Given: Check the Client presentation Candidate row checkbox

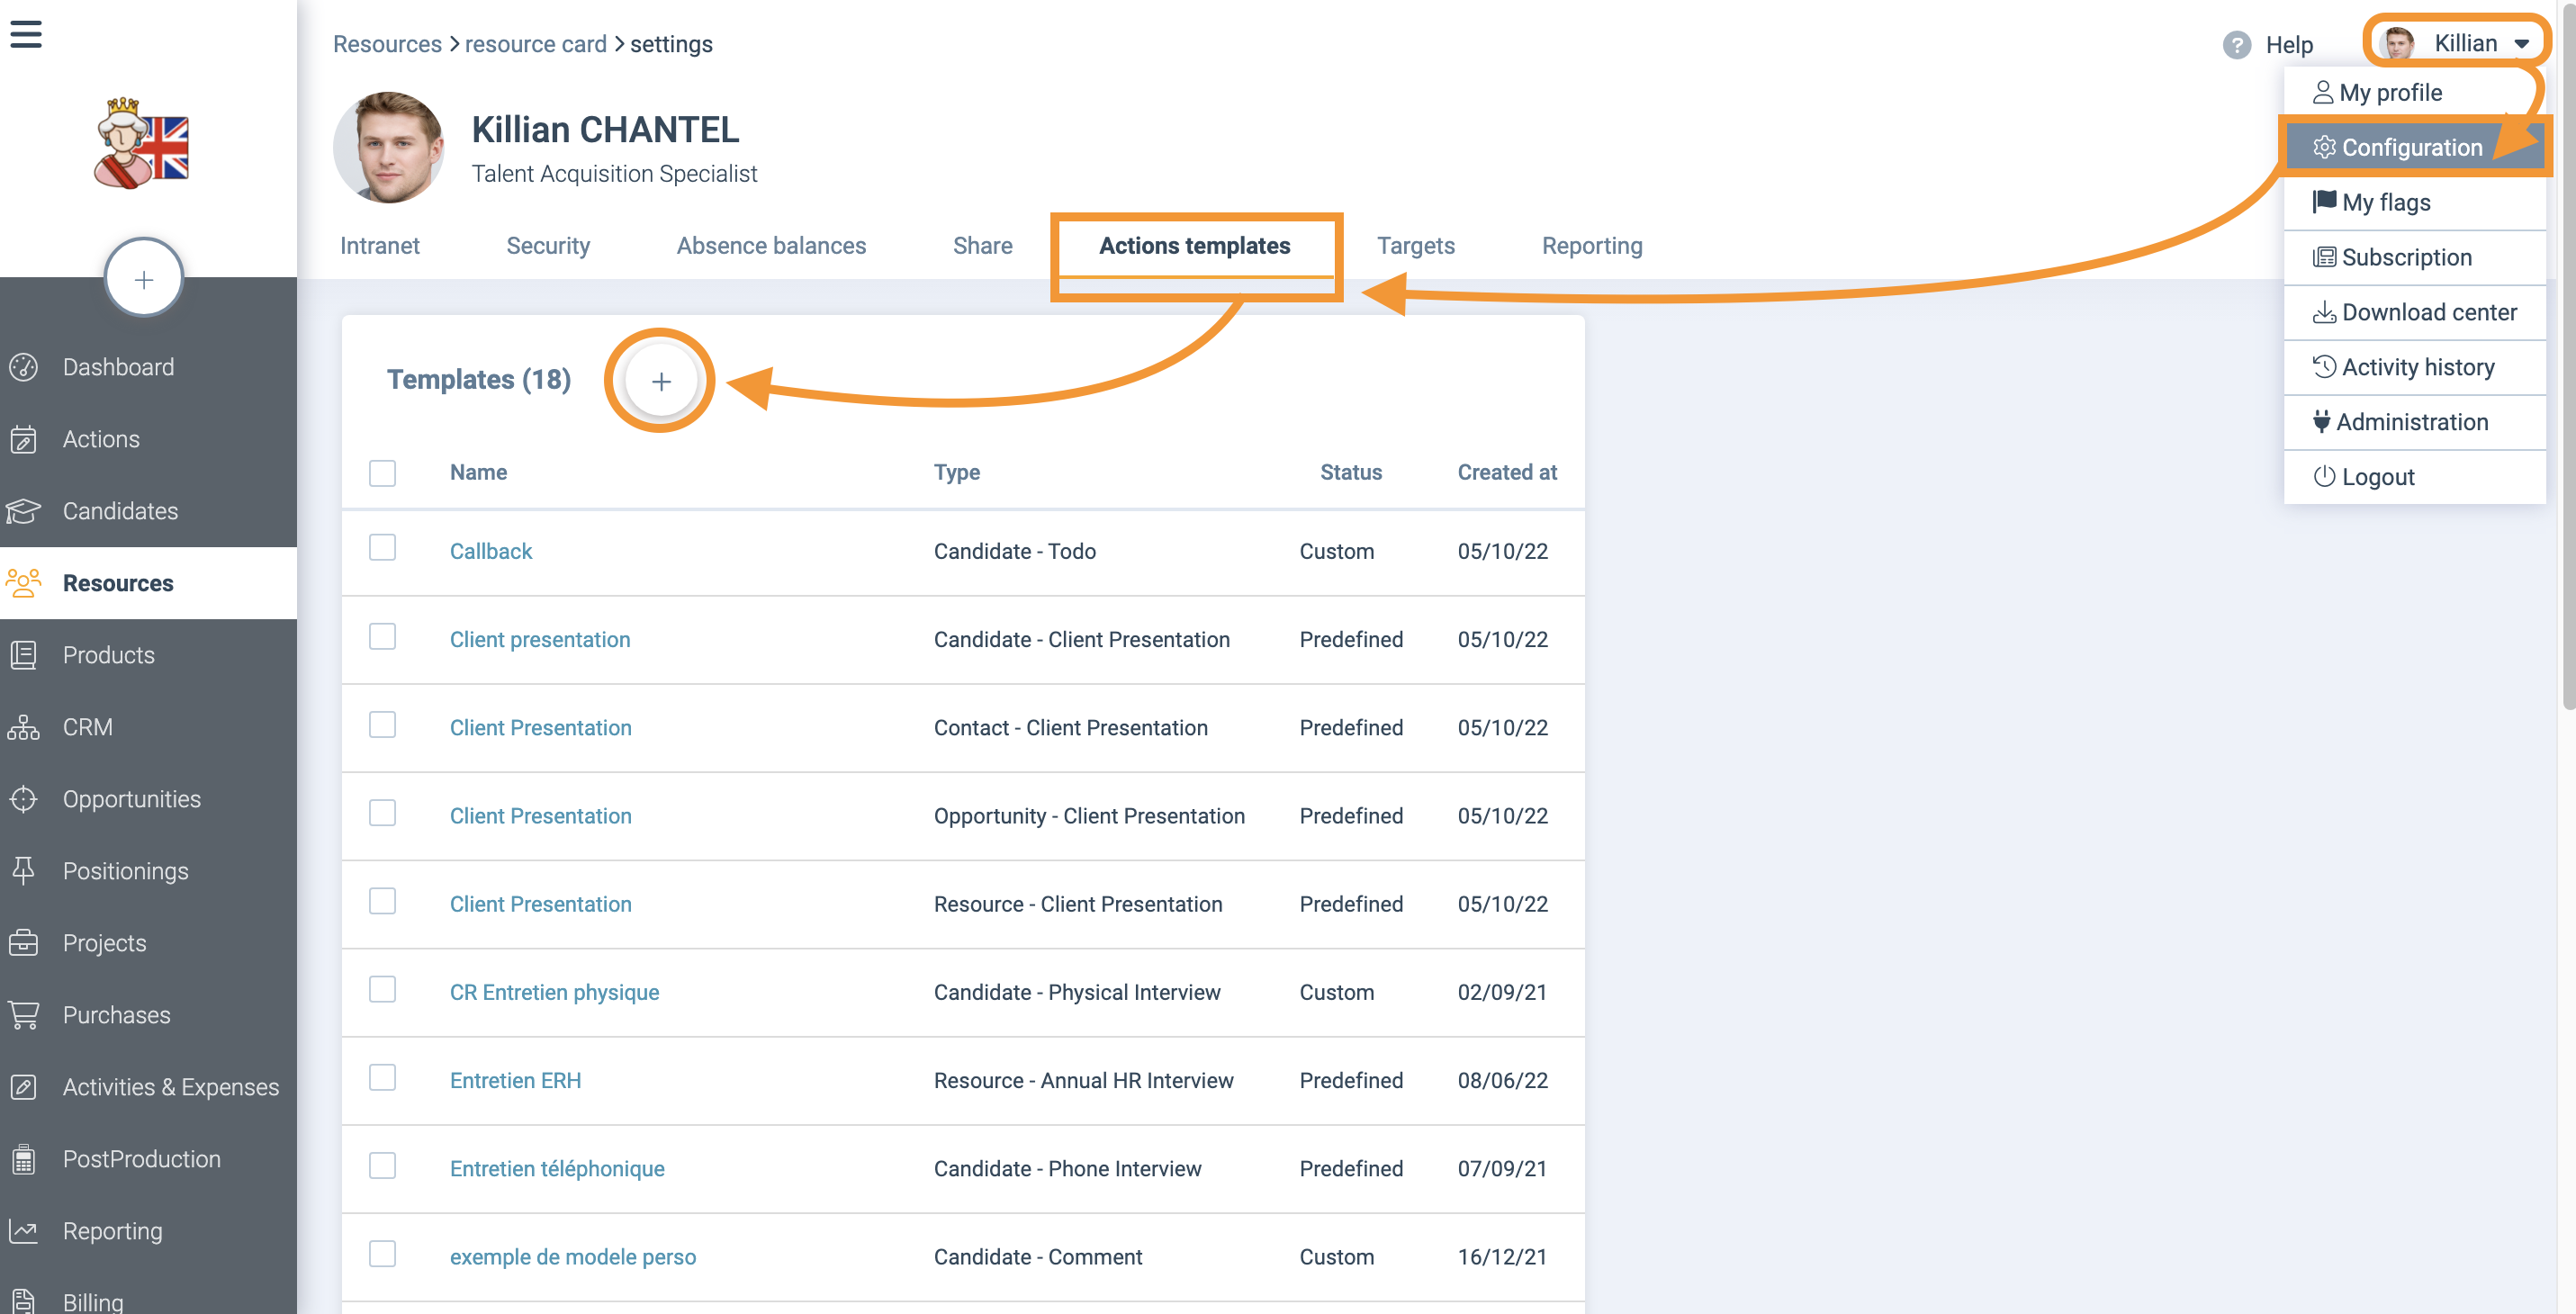Looking at the screenshot, I should point(382,636).
